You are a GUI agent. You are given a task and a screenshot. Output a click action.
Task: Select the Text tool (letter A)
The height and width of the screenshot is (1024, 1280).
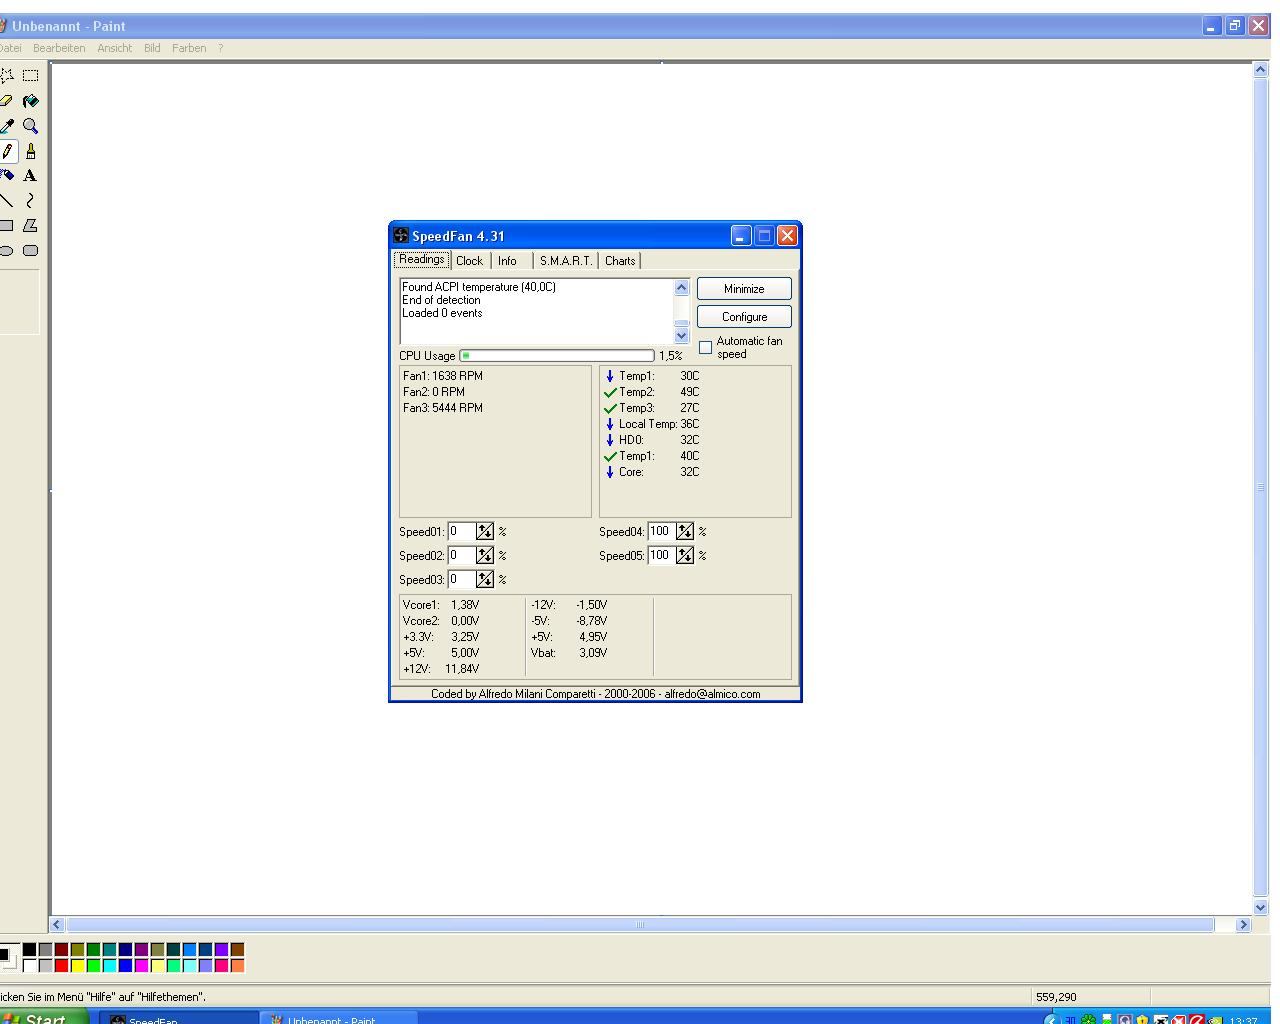pos(31,176)
